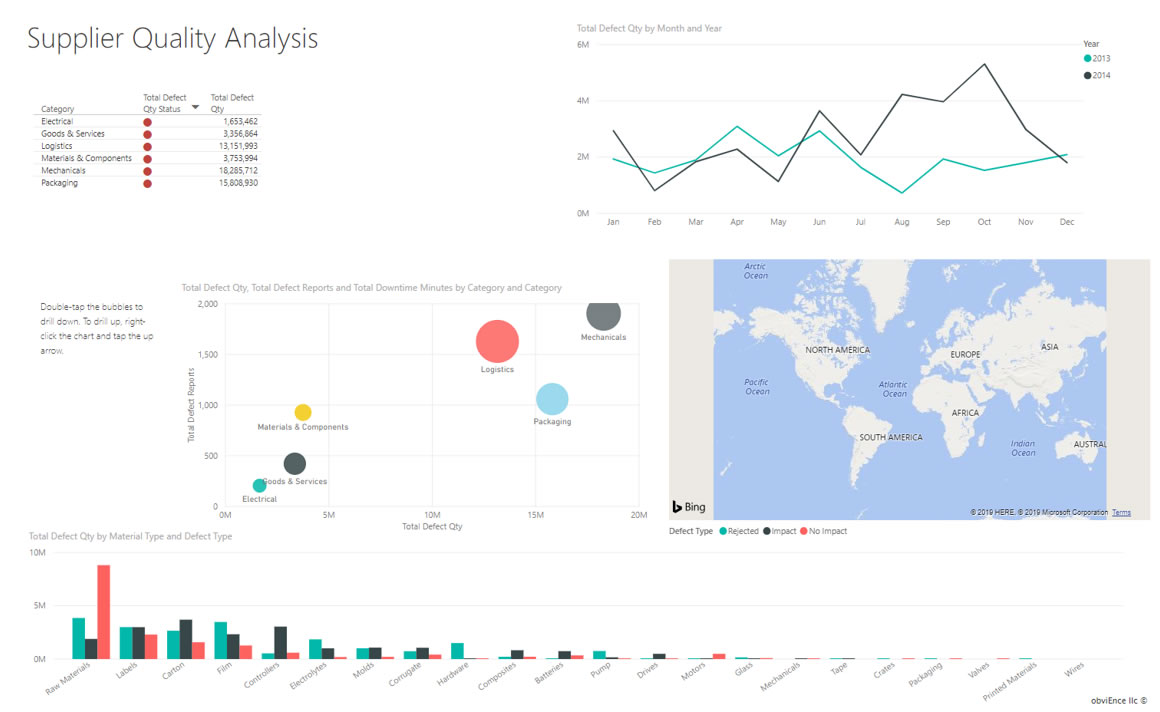The width and height of the screenshot is (1160, 712).
Task: Toggle 2013 year in line chart legend
Action: (x=1100, y=59)
